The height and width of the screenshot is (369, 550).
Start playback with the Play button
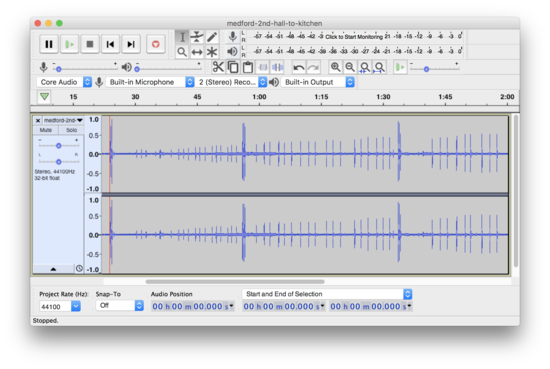pos(69,44)
